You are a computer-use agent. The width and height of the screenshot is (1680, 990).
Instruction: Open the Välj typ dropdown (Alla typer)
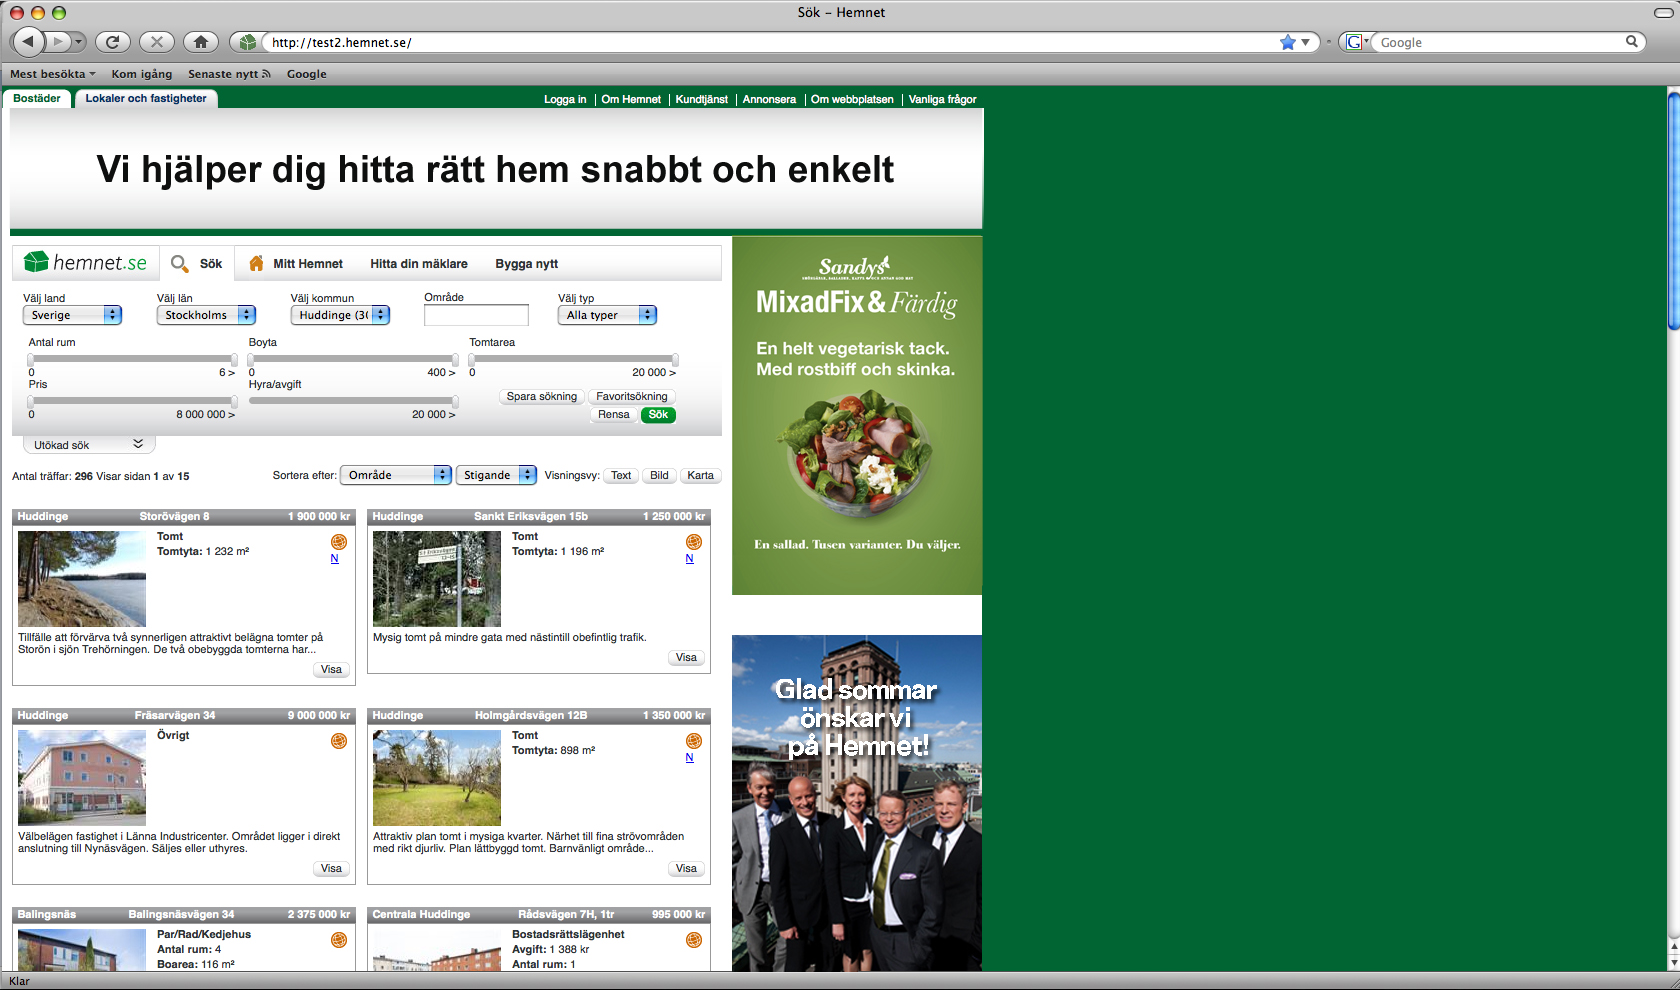(607, 315)
